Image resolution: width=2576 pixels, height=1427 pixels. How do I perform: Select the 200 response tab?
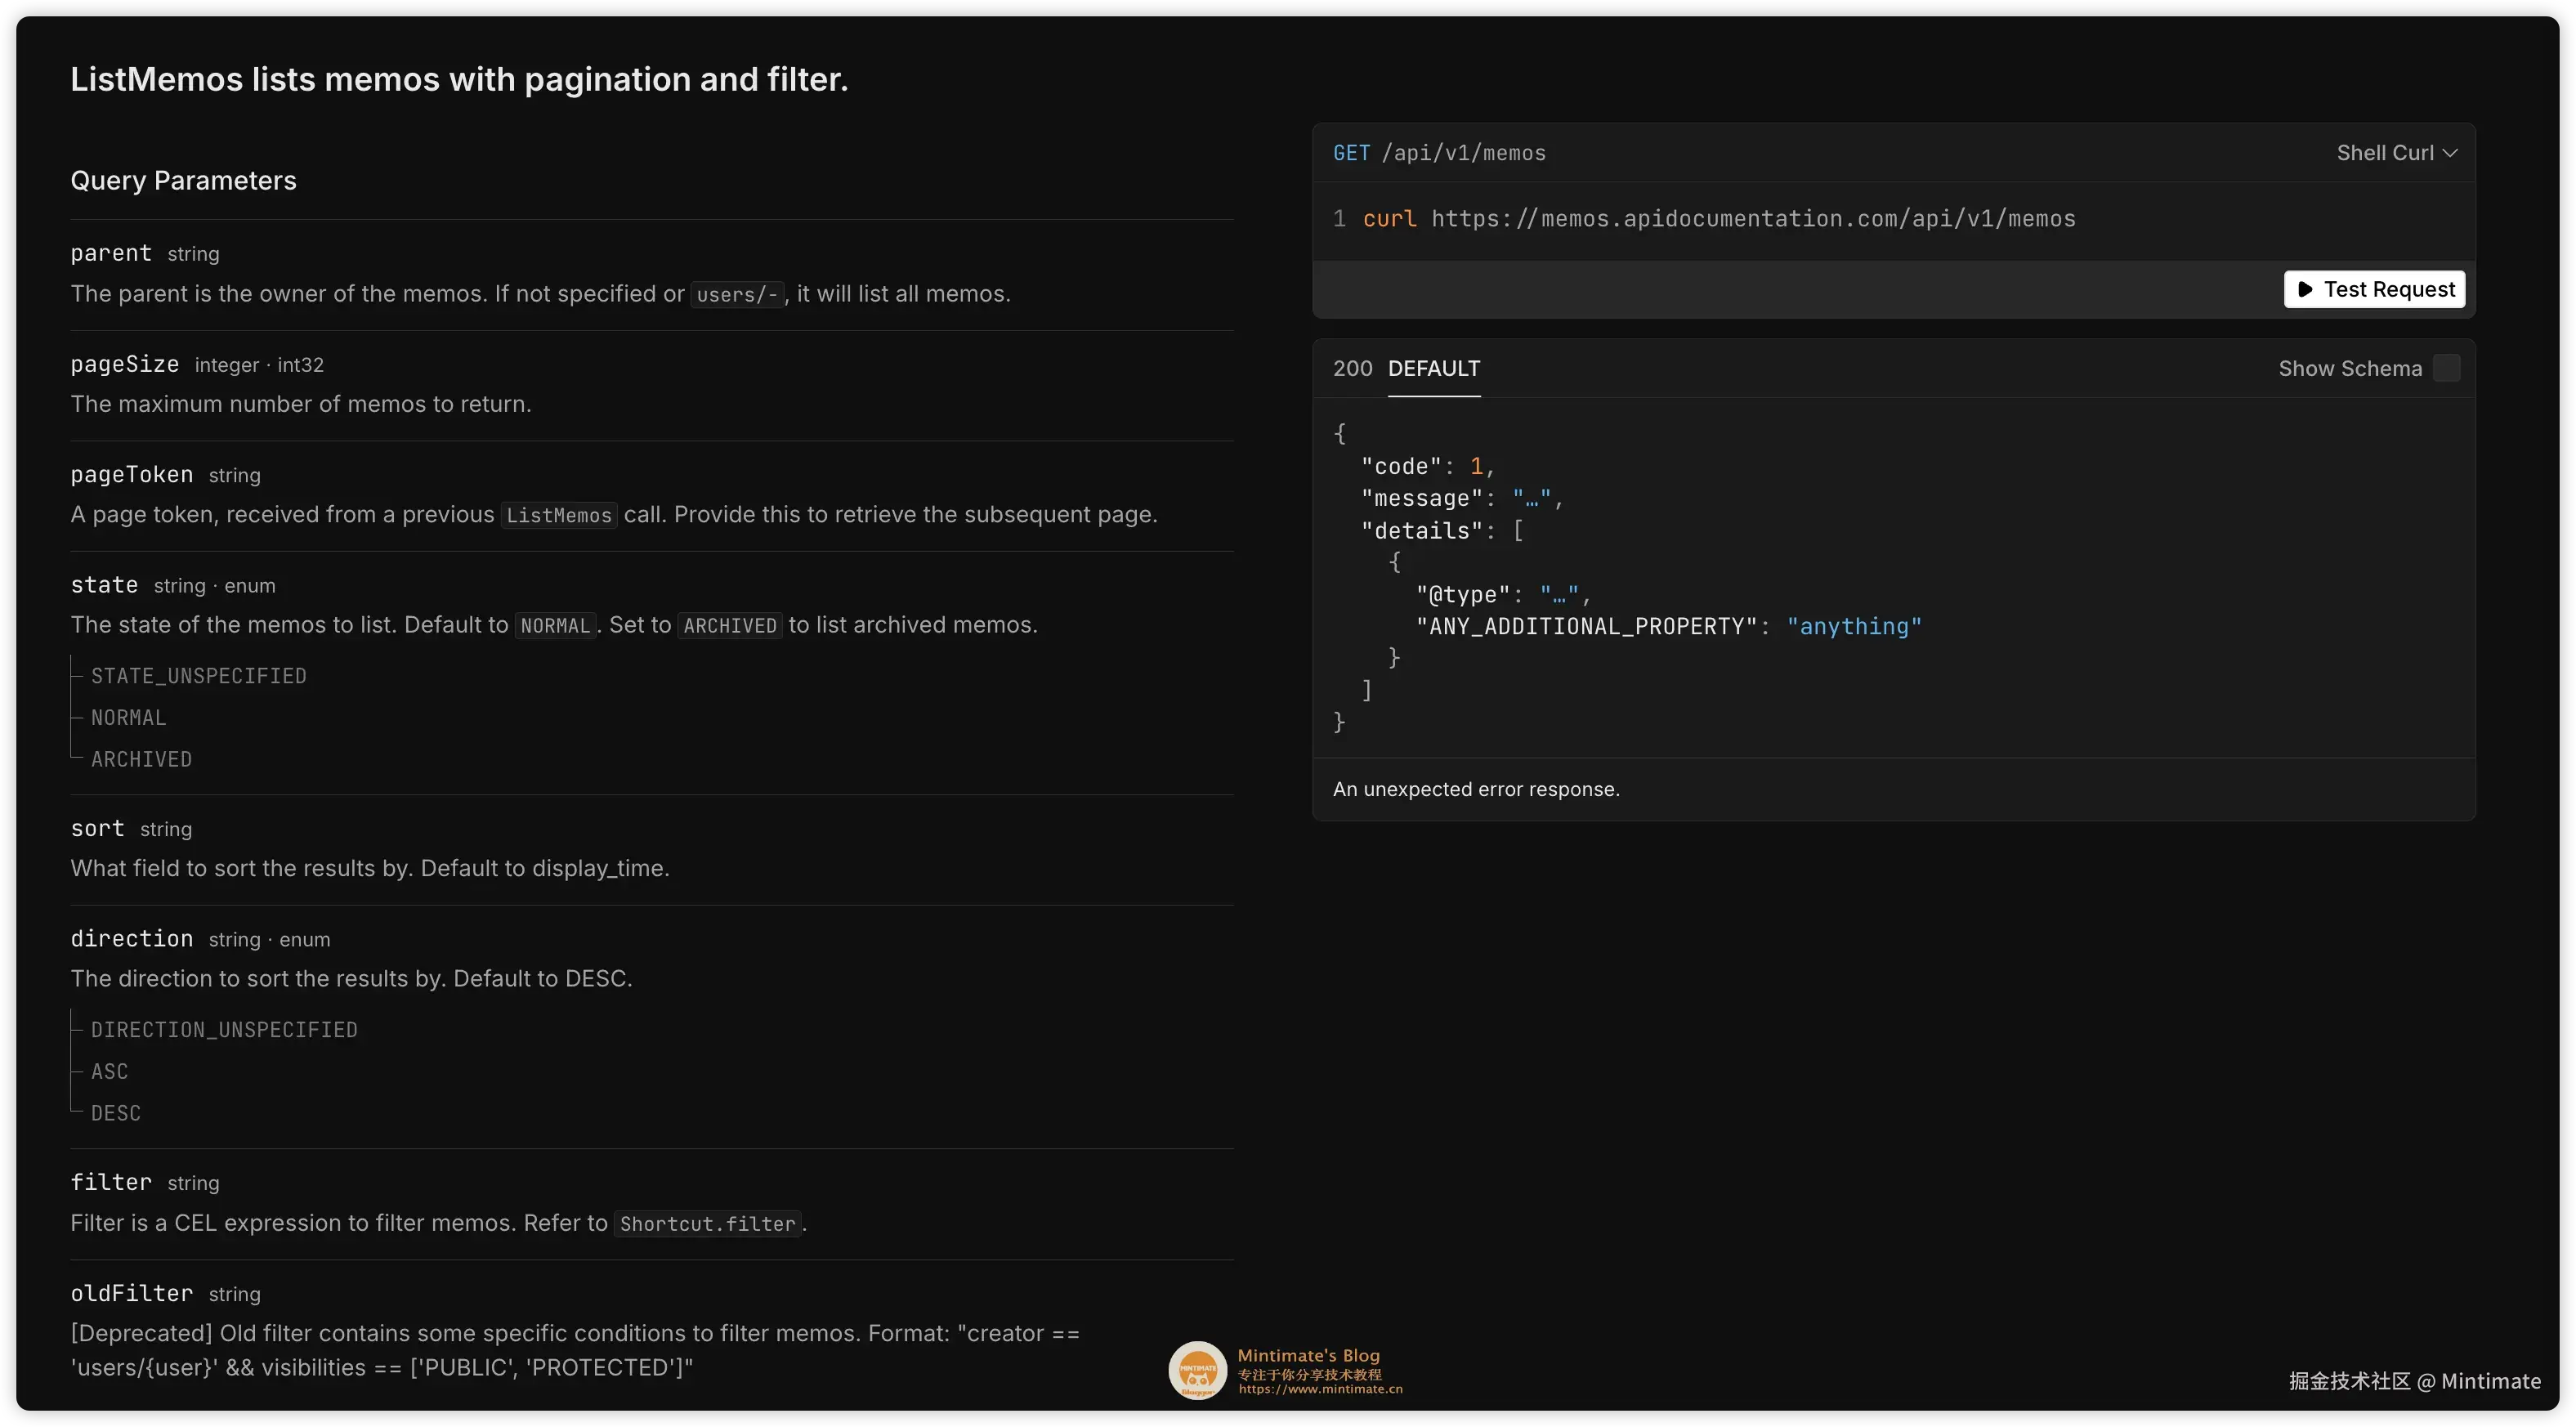(x=1352, y=368)
